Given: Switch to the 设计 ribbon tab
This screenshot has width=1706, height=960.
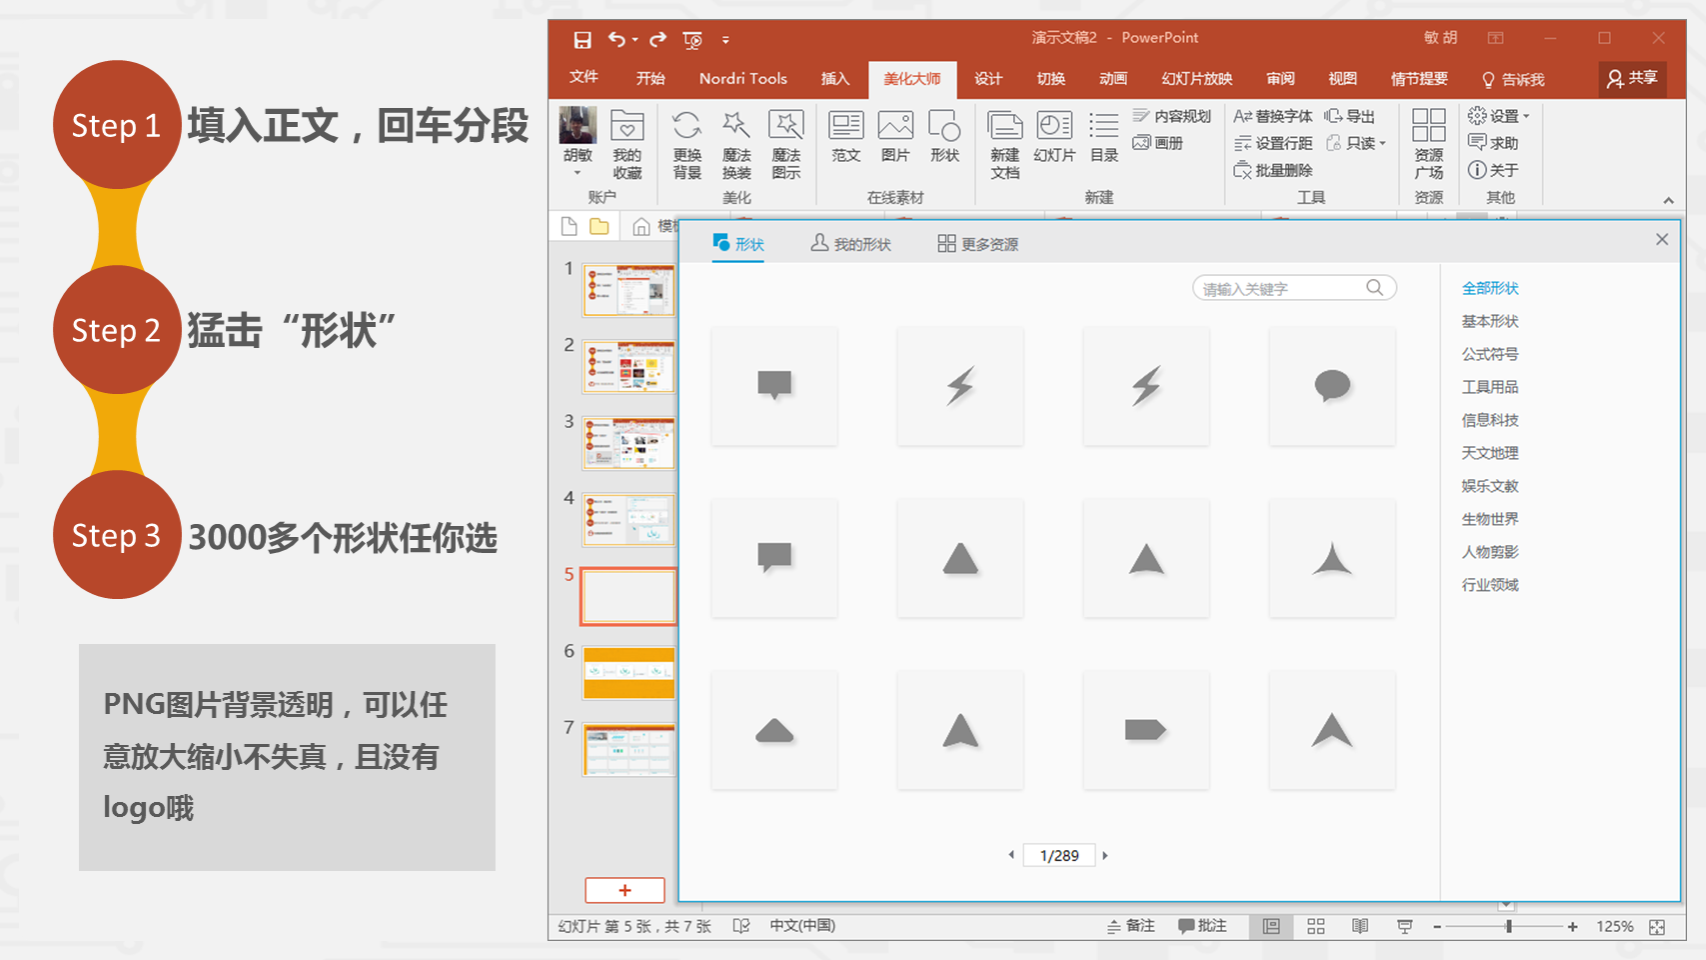Looking at the screenshot, I should pos(988,79).
